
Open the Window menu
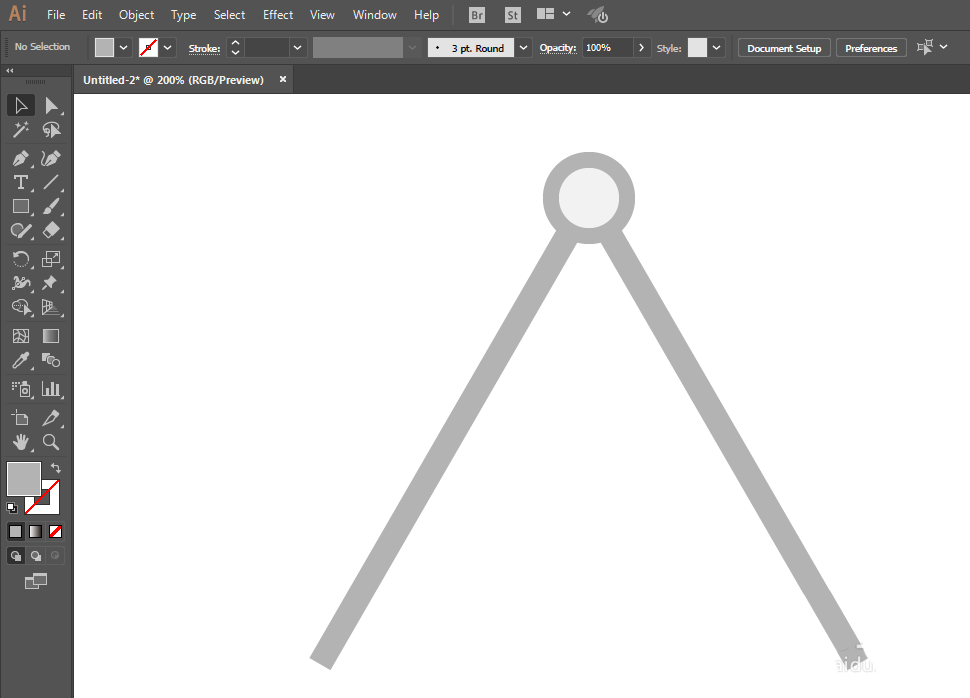pos(374,15)
